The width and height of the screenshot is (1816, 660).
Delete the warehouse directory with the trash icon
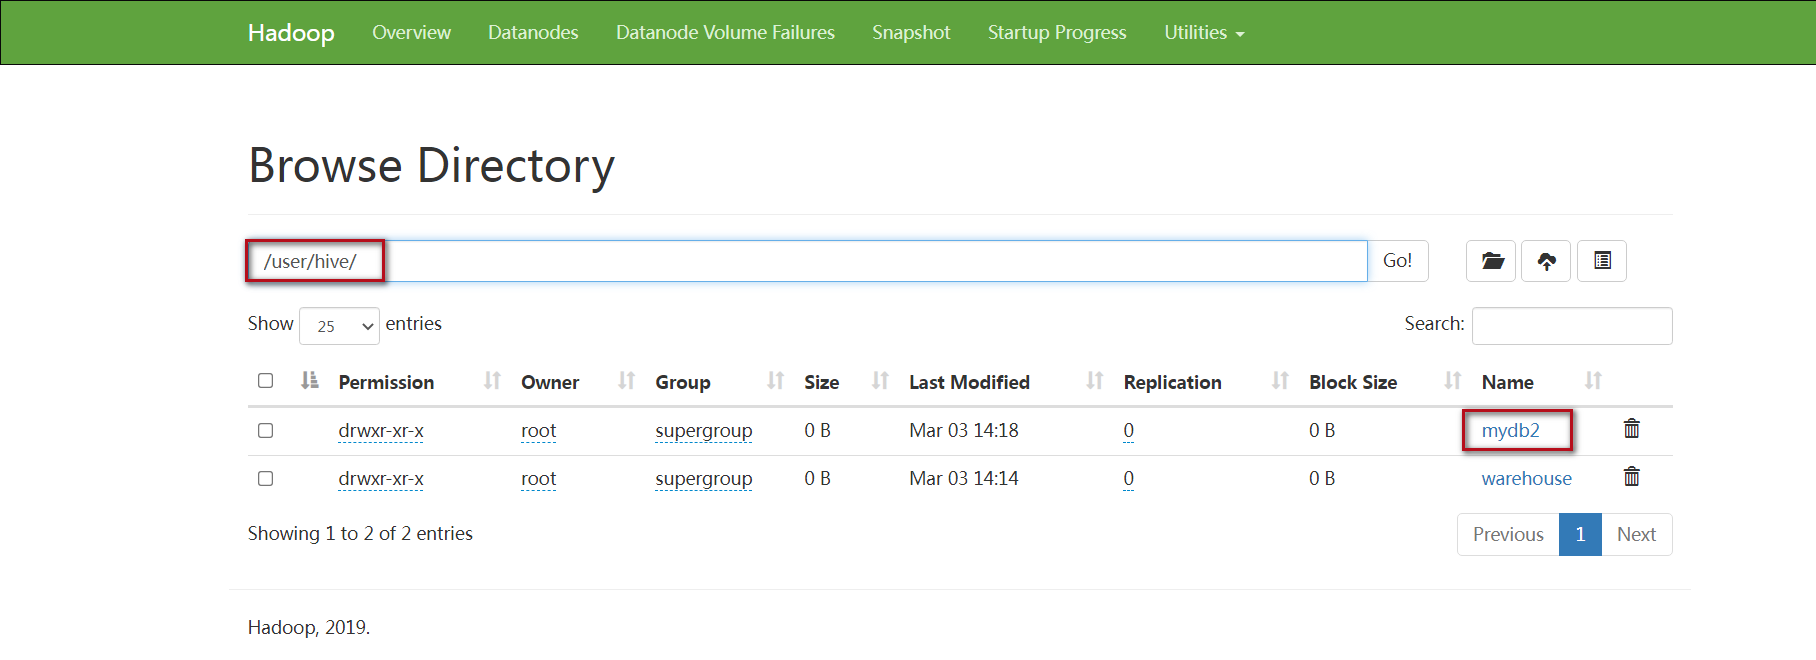click(1632, 477)
